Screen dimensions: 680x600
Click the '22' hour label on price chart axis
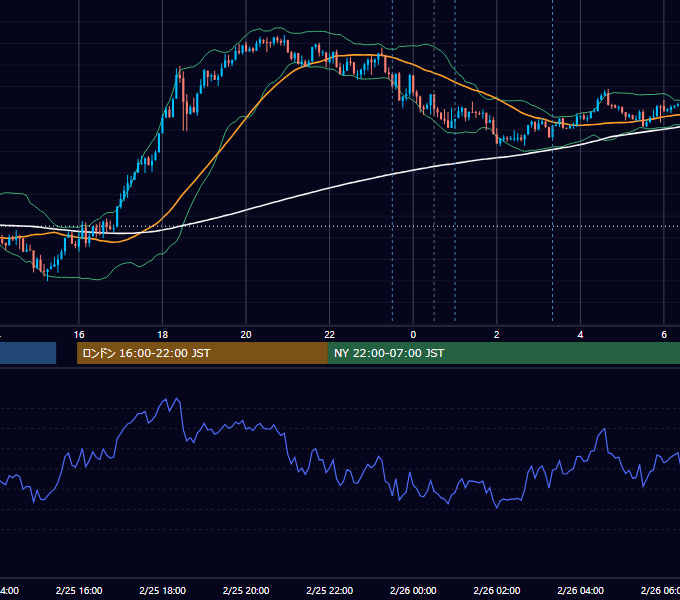coord(330,335)
